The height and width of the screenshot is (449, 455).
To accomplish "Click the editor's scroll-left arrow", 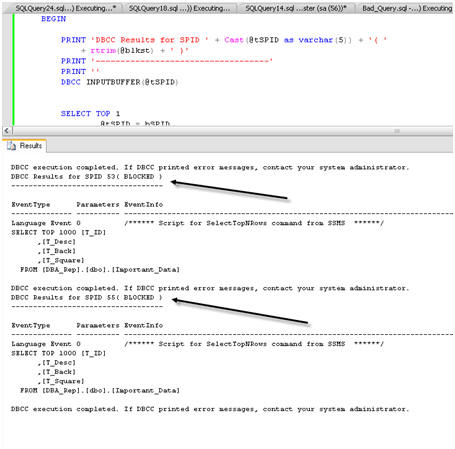I will tap(7, 131).
